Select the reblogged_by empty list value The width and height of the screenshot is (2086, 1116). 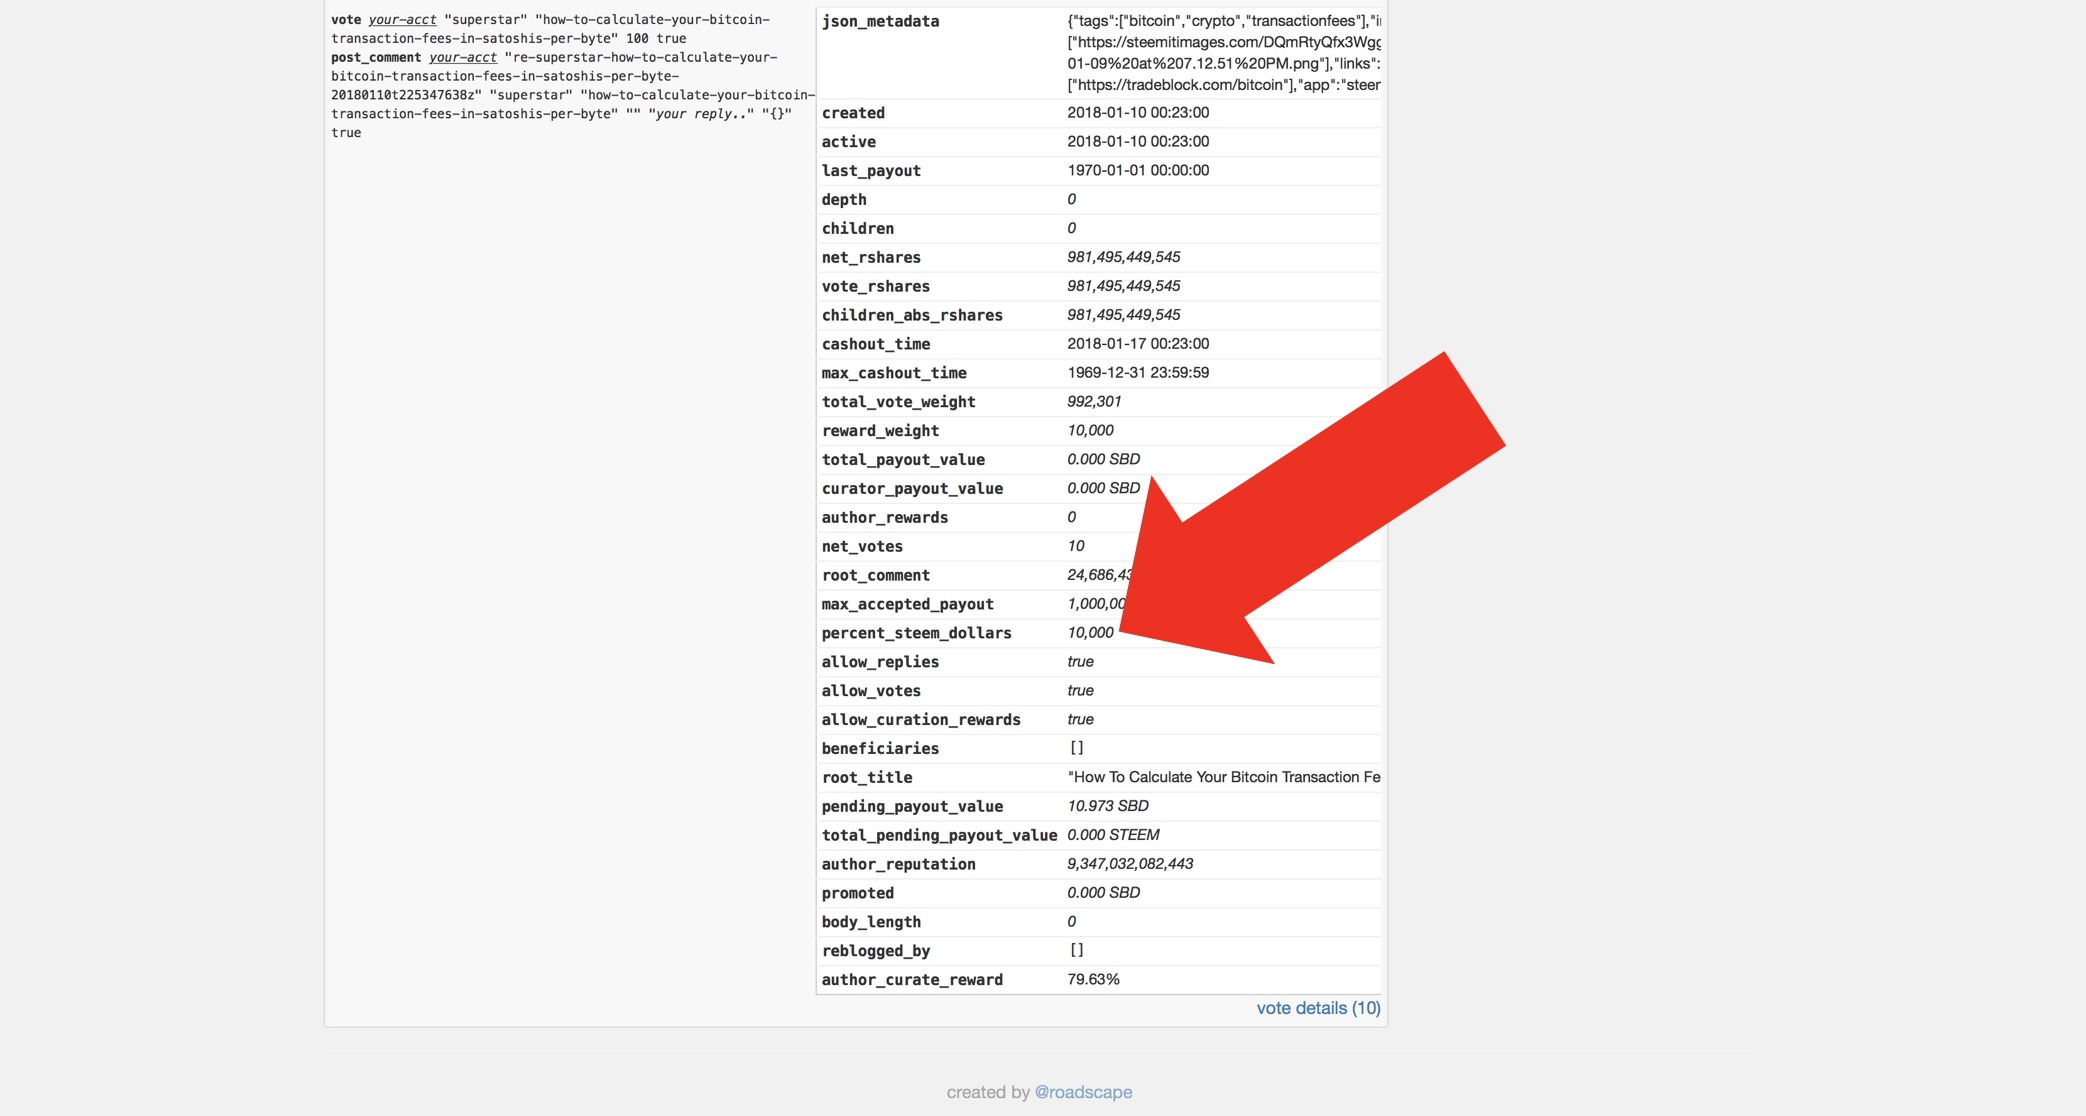(x=1076, y=950)
